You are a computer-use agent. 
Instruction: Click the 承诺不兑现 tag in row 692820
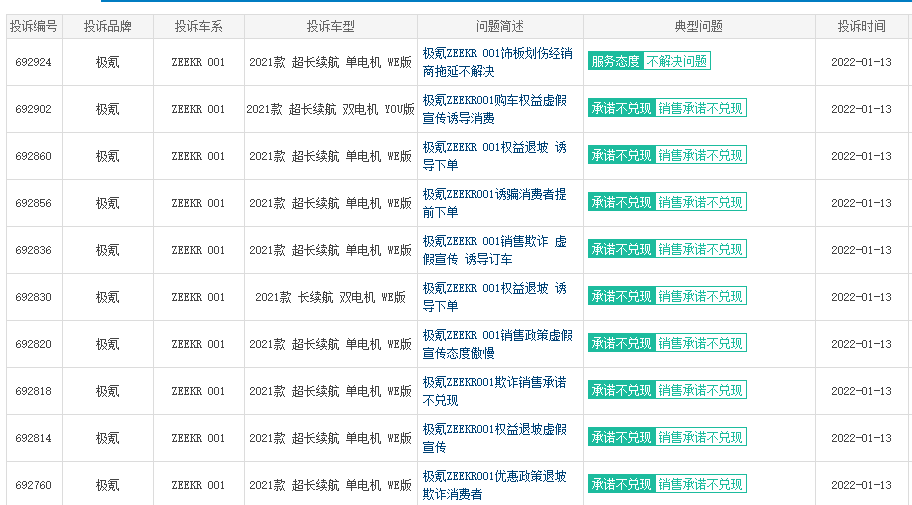(621, 343)
